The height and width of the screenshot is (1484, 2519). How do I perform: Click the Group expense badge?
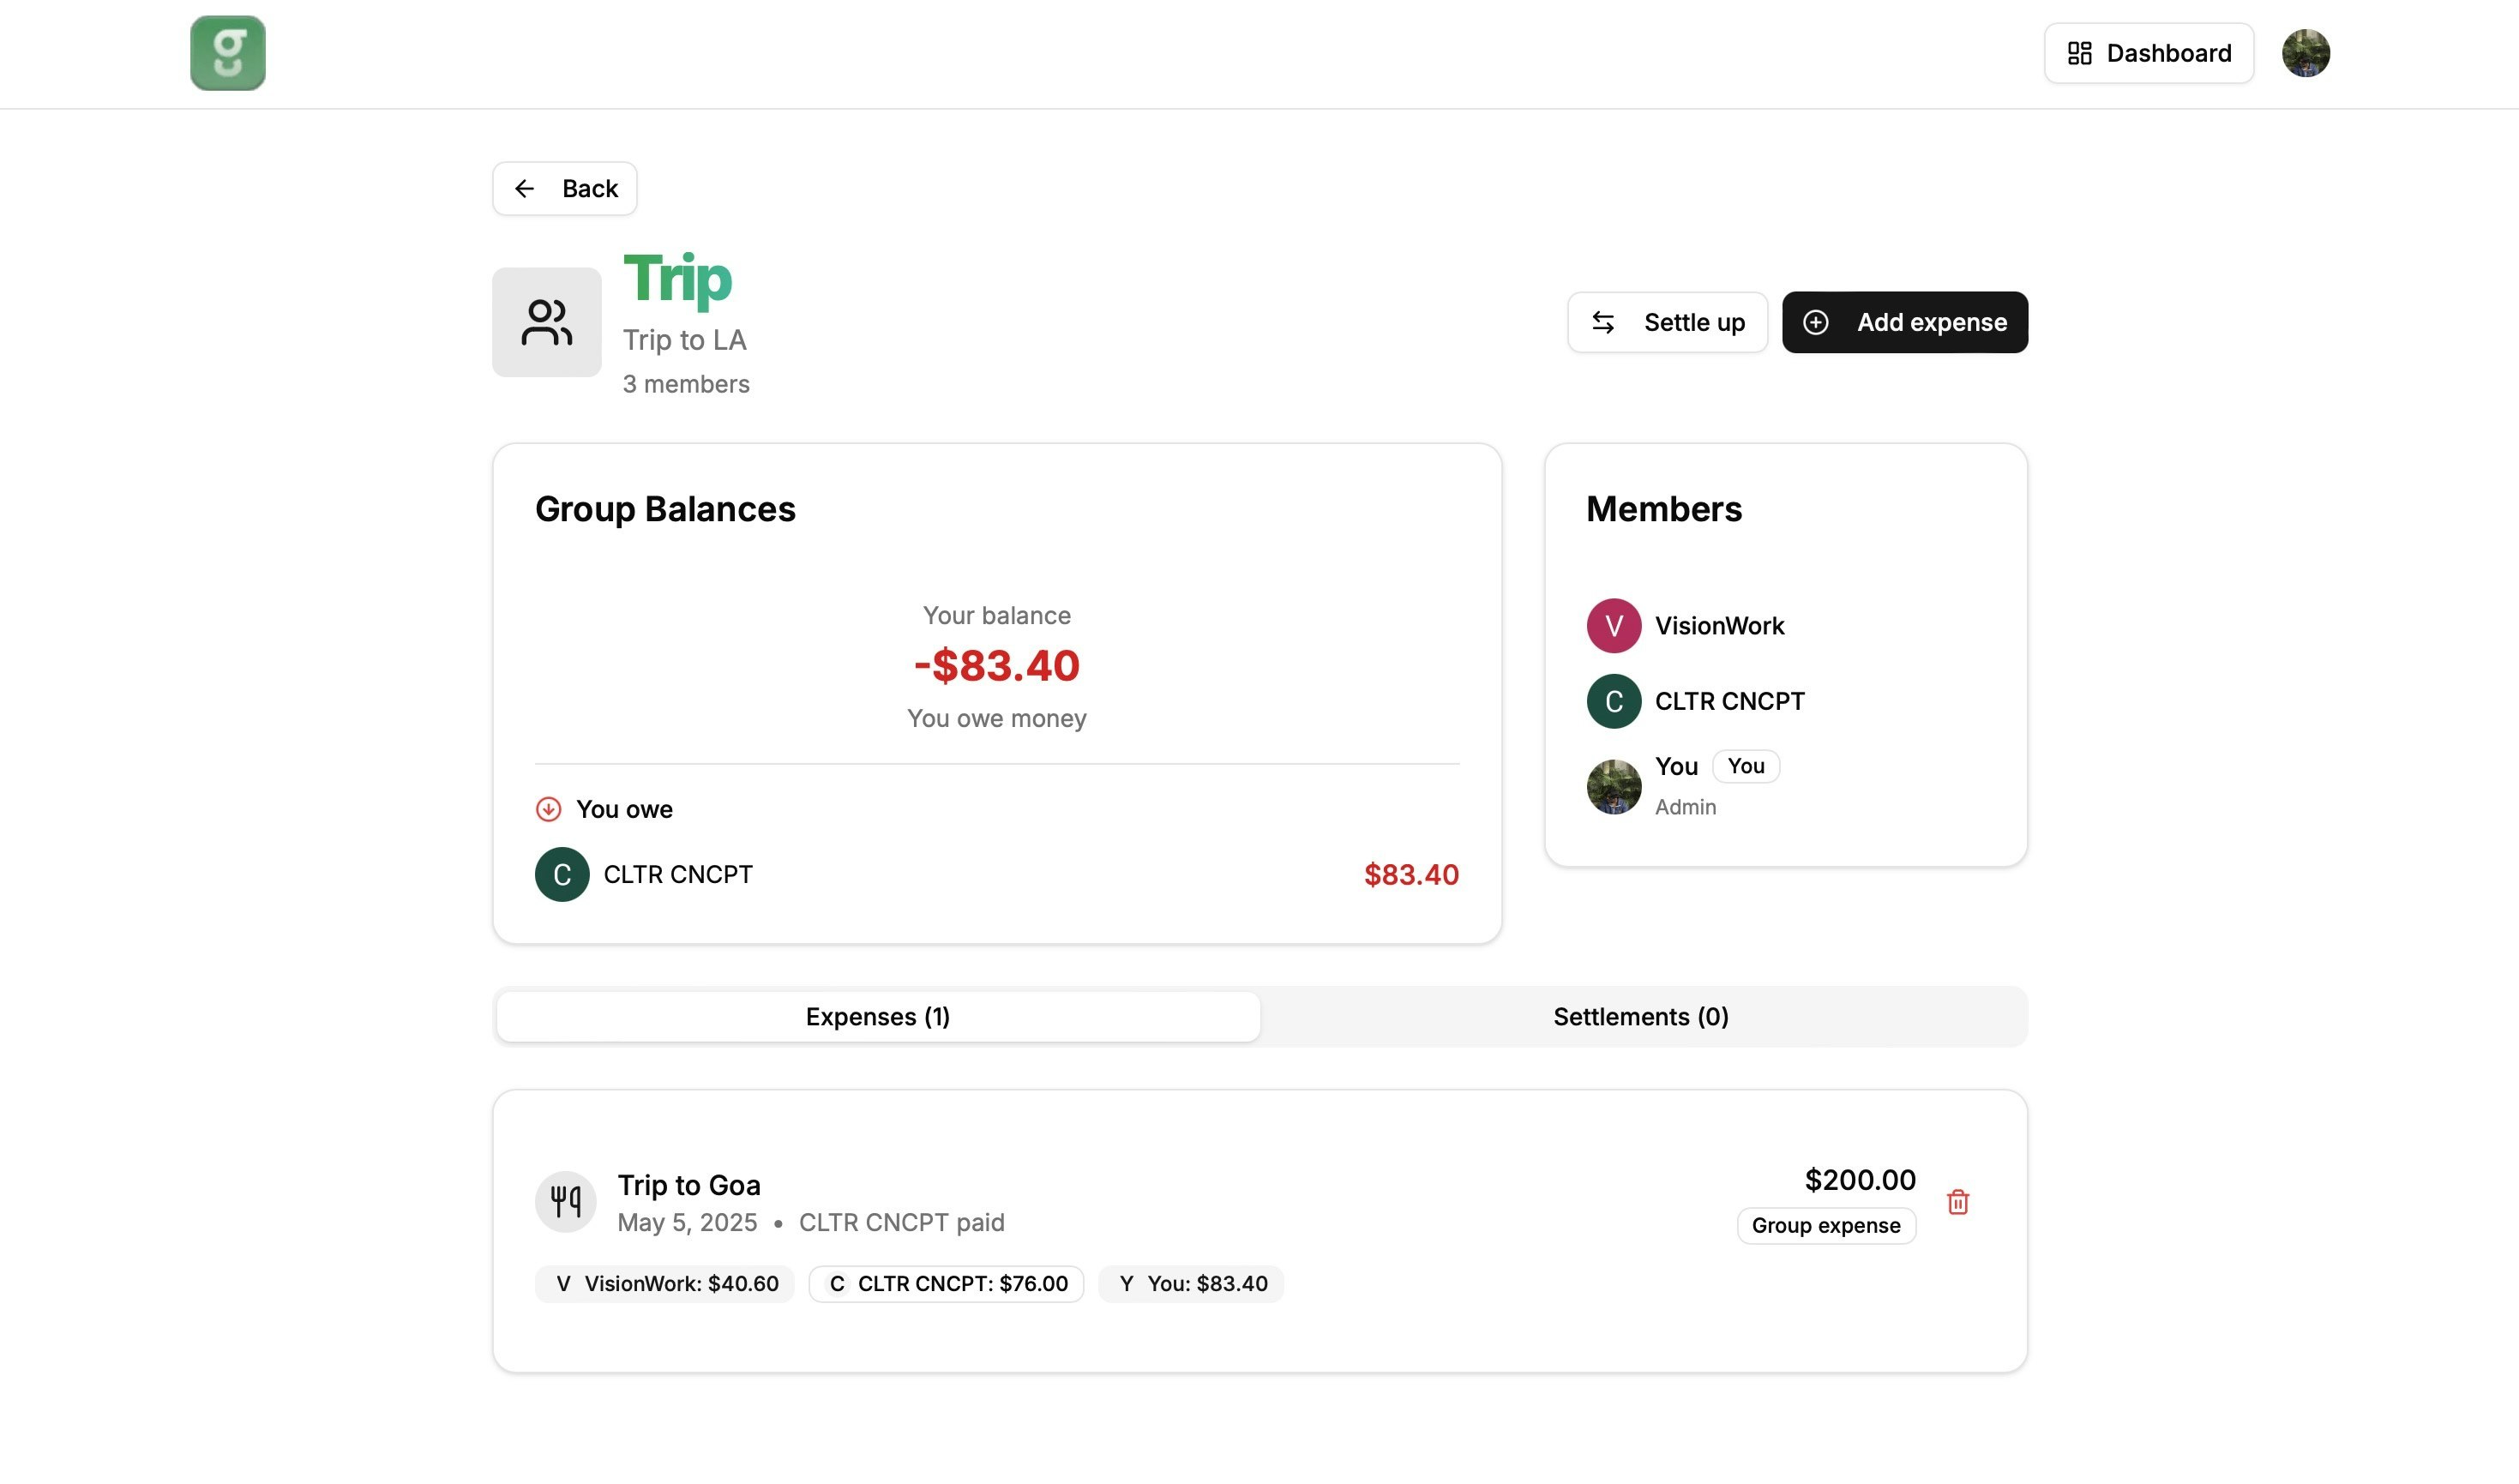(x=1825, y=1226)
